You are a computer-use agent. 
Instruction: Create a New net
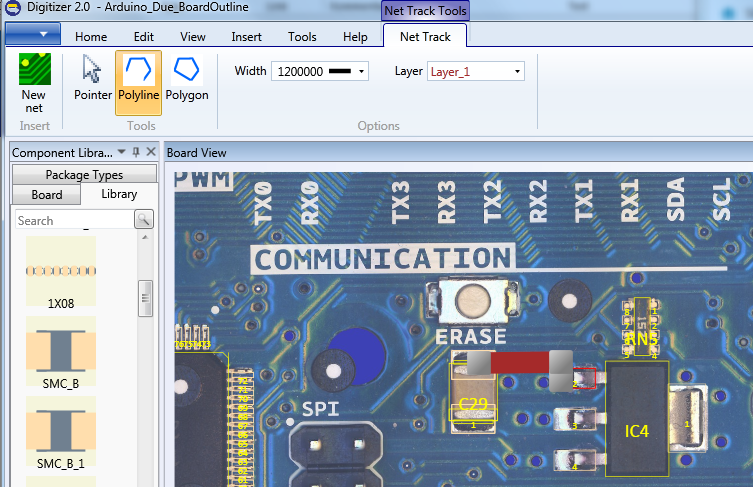pyautogui.click(x=34, y=84)
